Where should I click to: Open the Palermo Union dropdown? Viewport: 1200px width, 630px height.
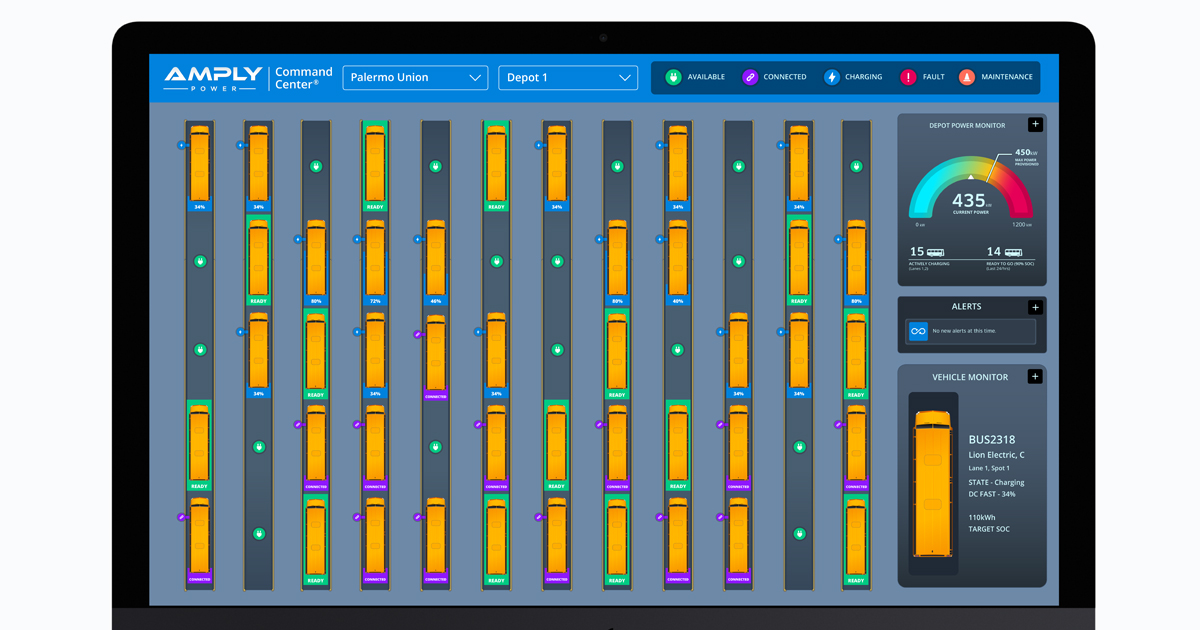(415, 78)
